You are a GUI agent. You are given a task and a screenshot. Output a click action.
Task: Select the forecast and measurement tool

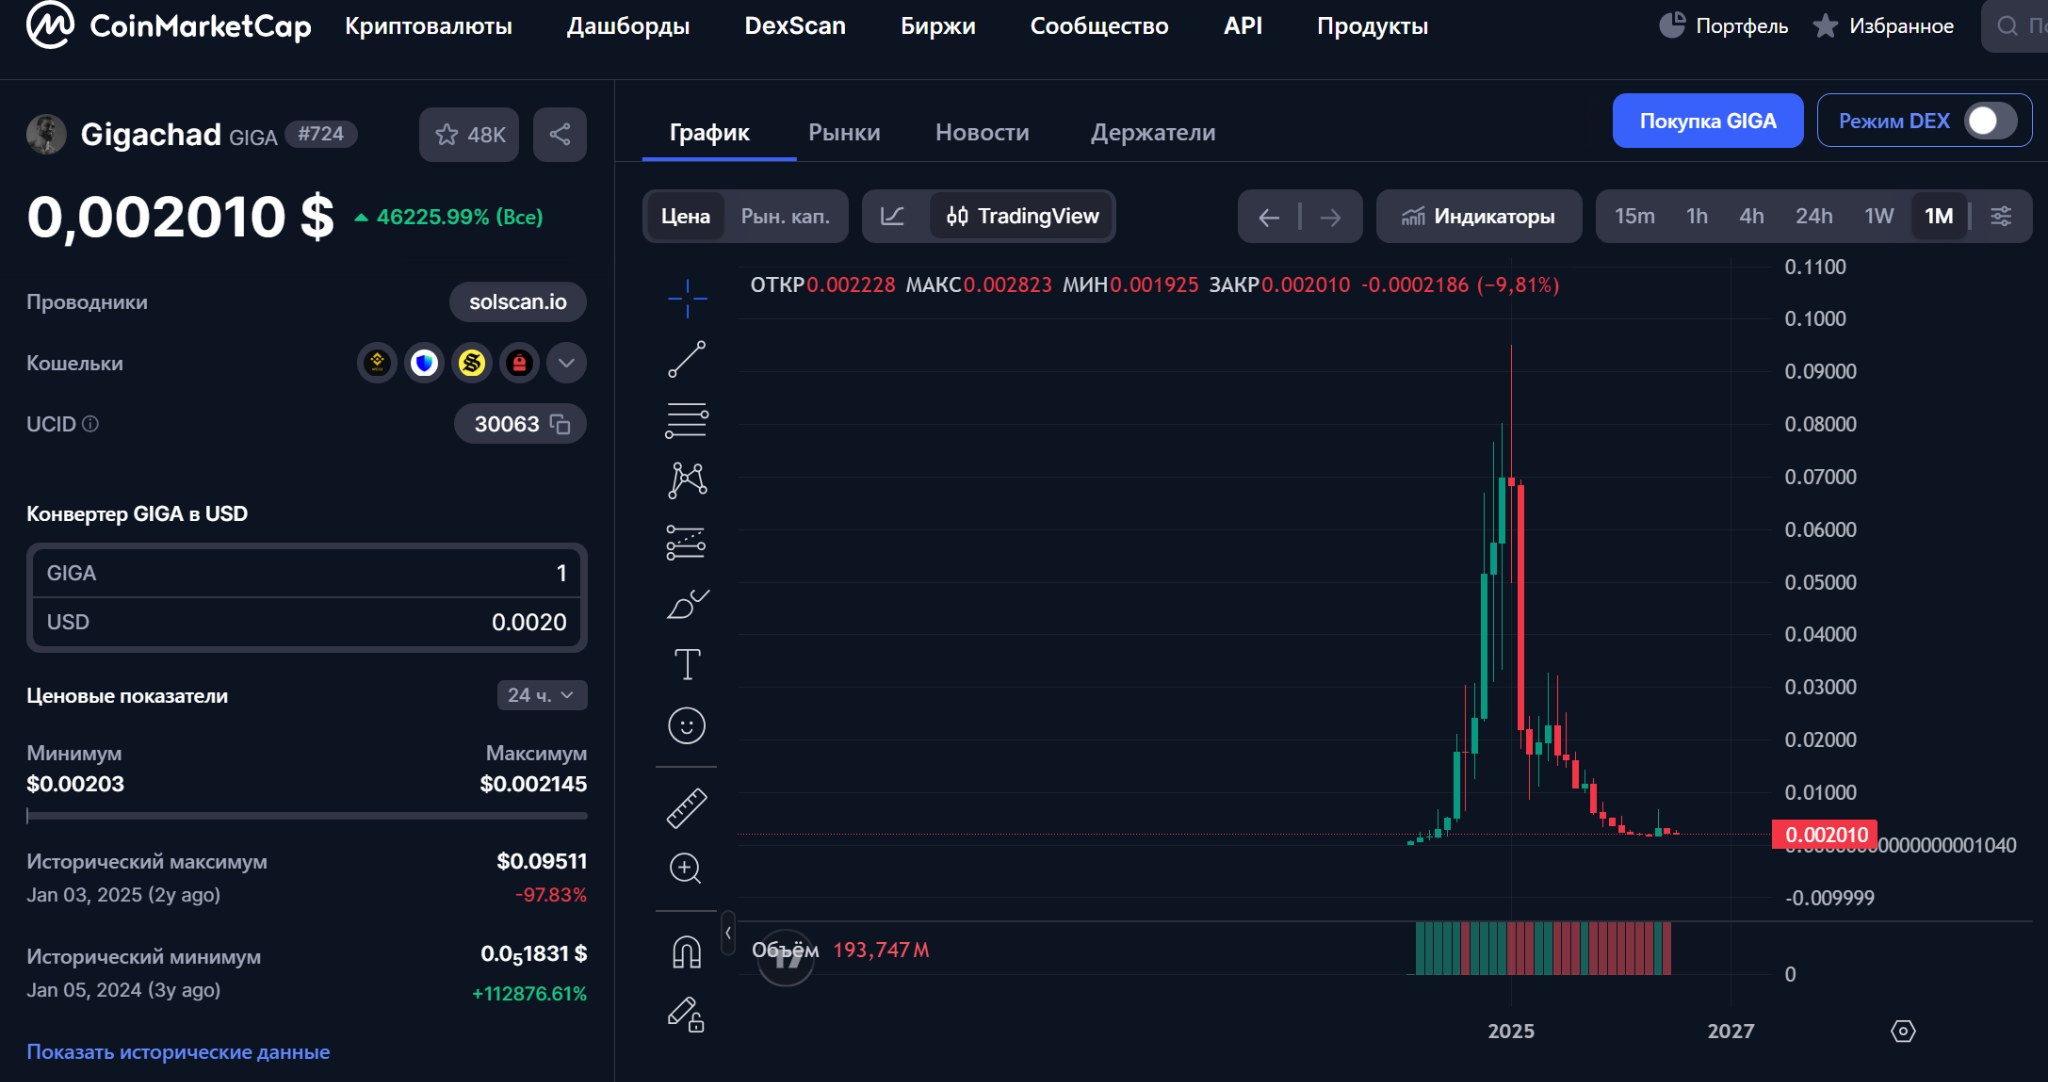[x=687, y=542]
